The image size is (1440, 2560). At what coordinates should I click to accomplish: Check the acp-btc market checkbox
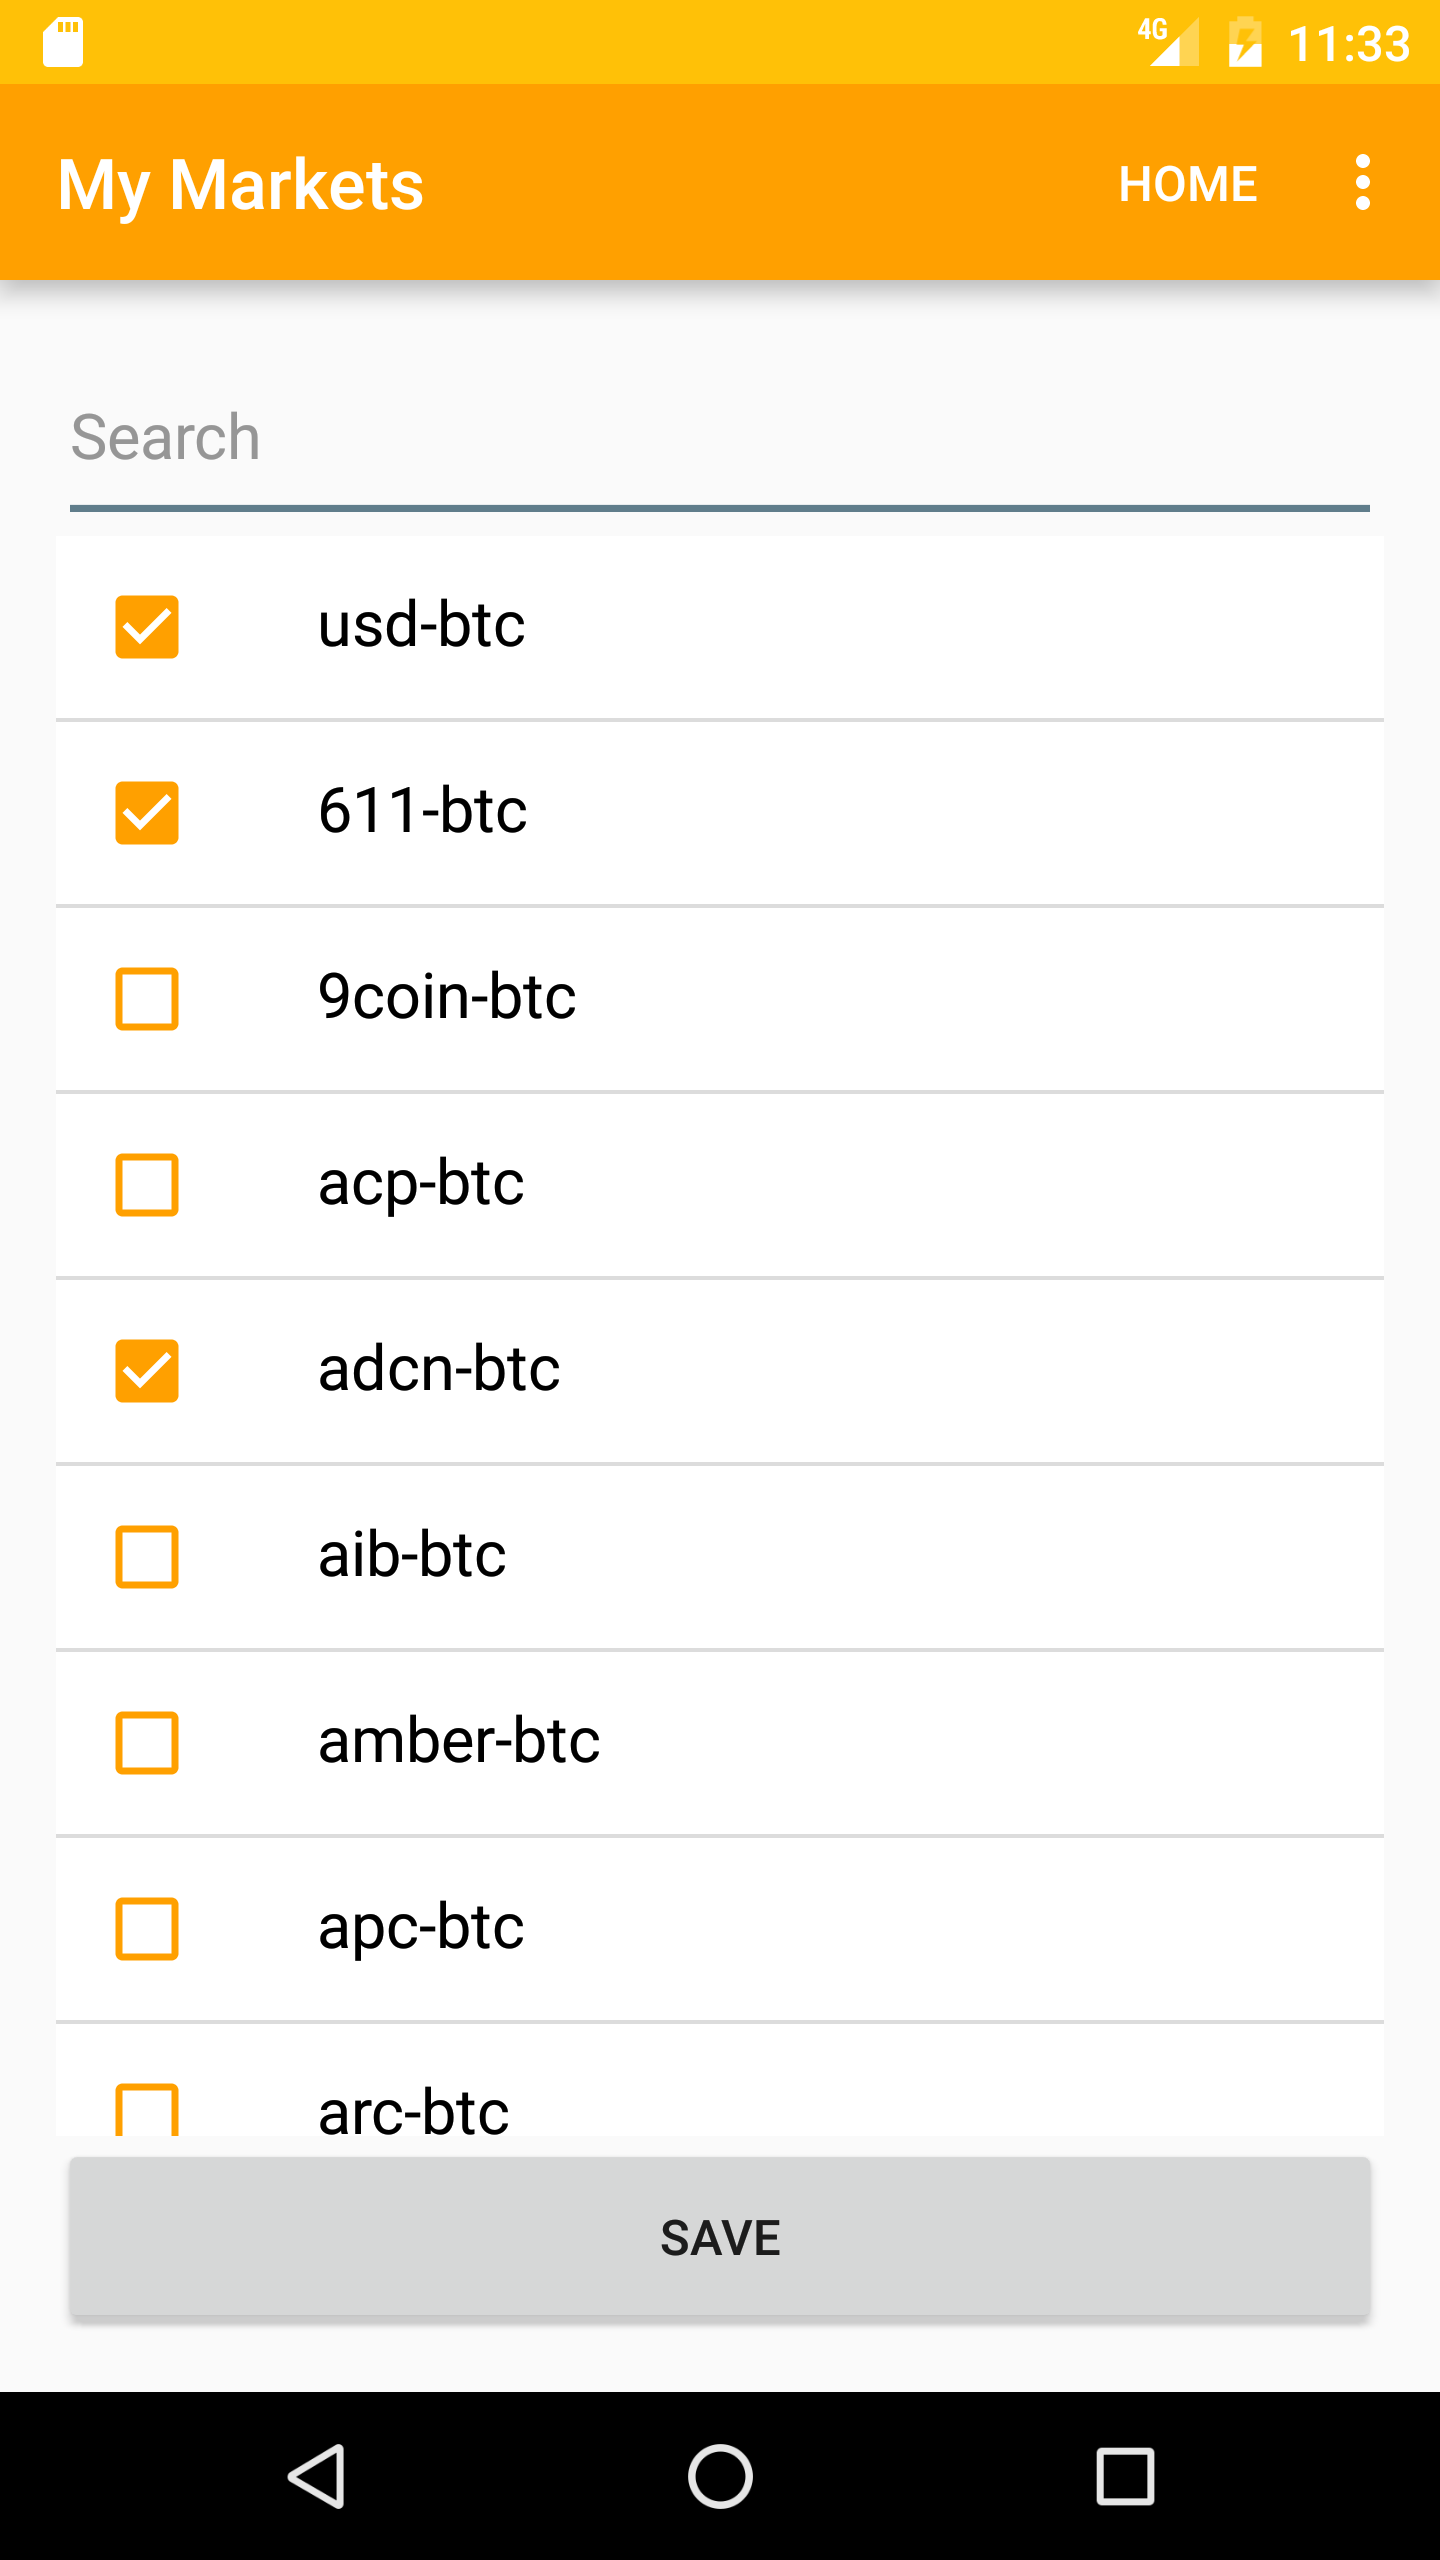pos(147,1185)
